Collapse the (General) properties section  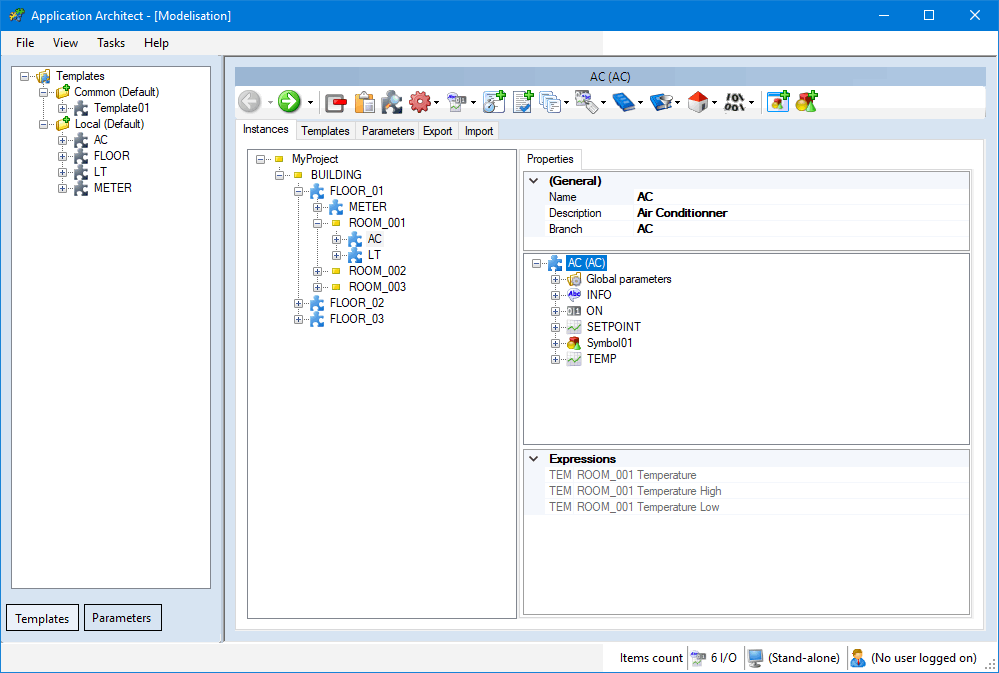(x=534, y=181)
